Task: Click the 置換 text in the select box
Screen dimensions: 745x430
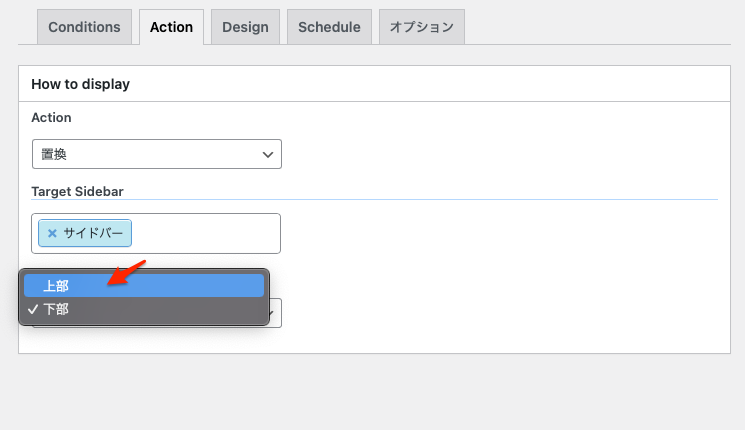Action: 54,154
